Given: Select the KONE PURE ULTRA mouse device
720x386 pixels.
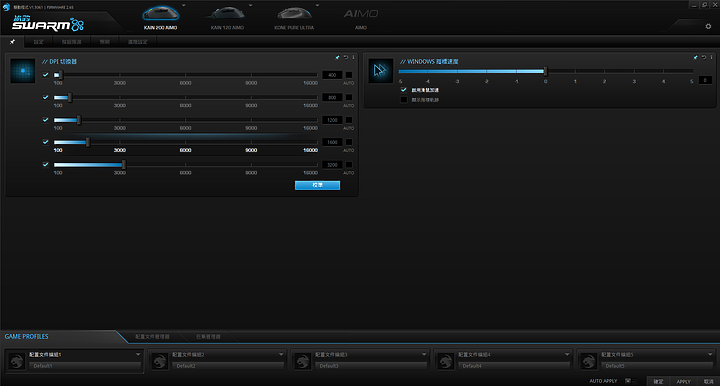Looking at the screenshot, I should [x=294, y=18].
